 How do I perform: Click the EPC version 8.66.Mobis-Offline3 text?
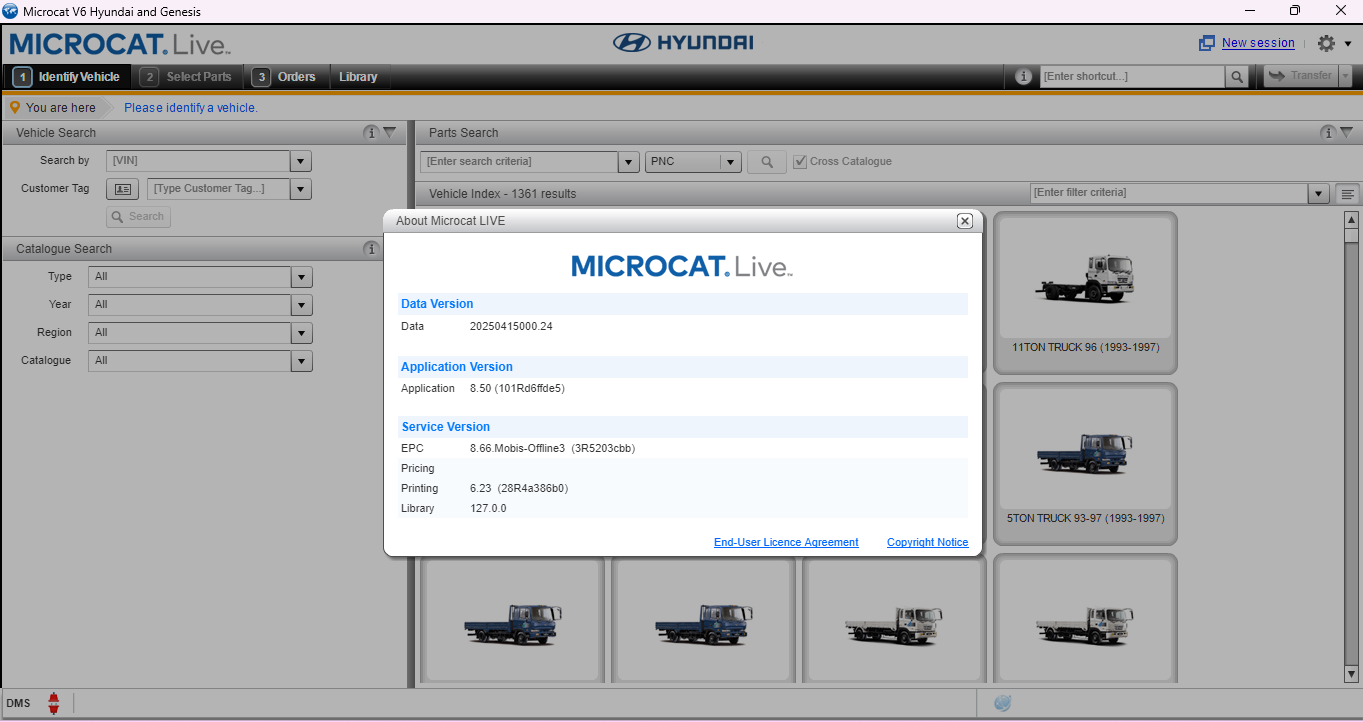click(552, 448)
